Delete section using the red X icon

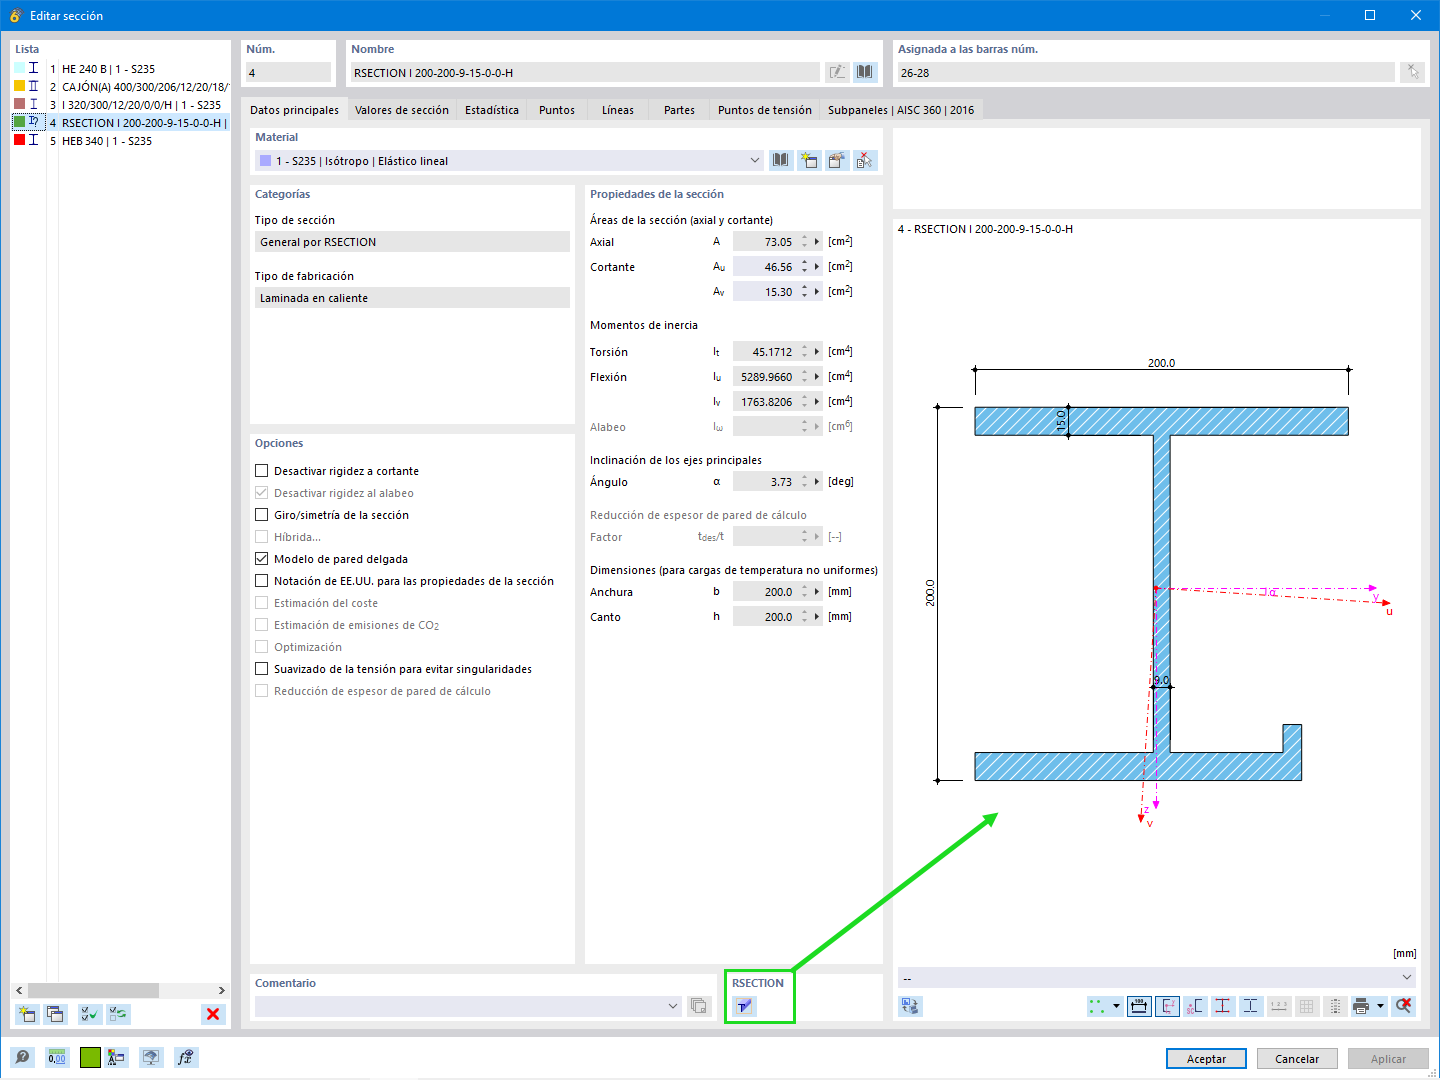213,1014
